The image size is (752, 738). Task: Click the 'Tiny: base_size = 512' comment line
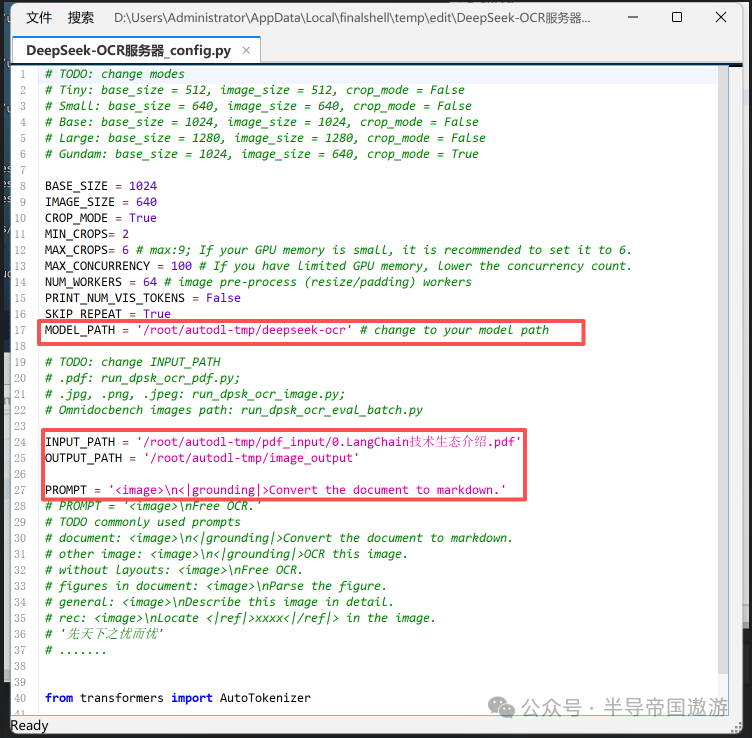tap(255, 90)
